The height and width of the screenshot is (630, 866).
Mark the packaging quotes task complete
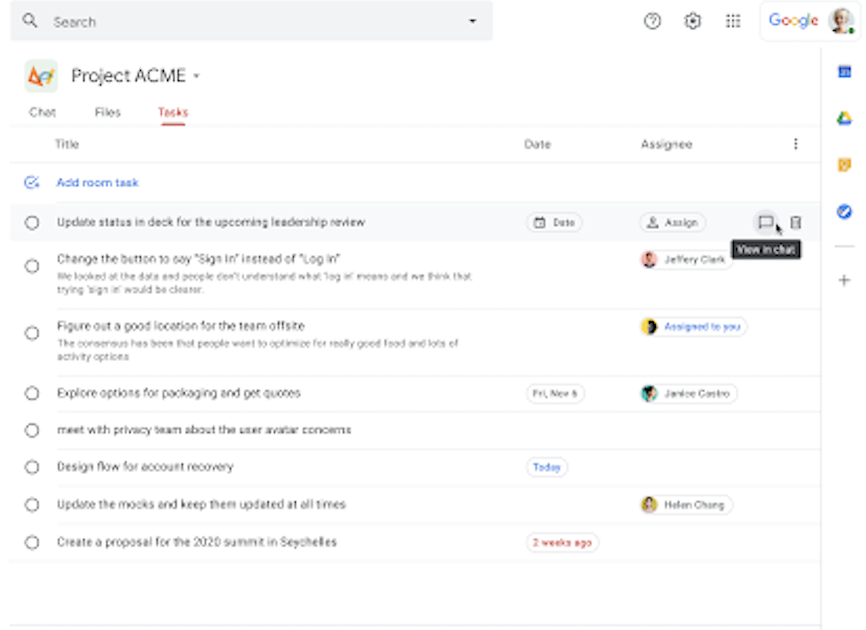coord(31,393)
